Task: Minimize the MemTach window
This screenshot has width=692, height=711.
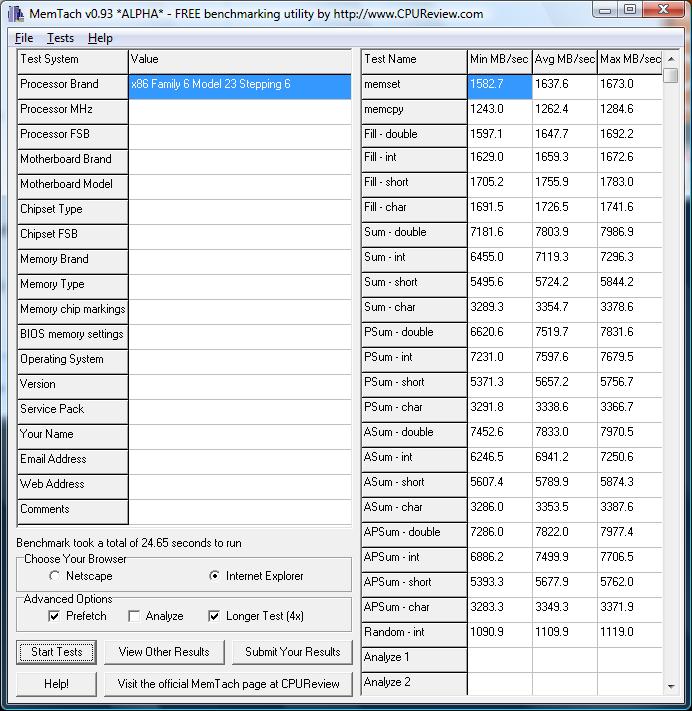Action: [x=604, y=10]
